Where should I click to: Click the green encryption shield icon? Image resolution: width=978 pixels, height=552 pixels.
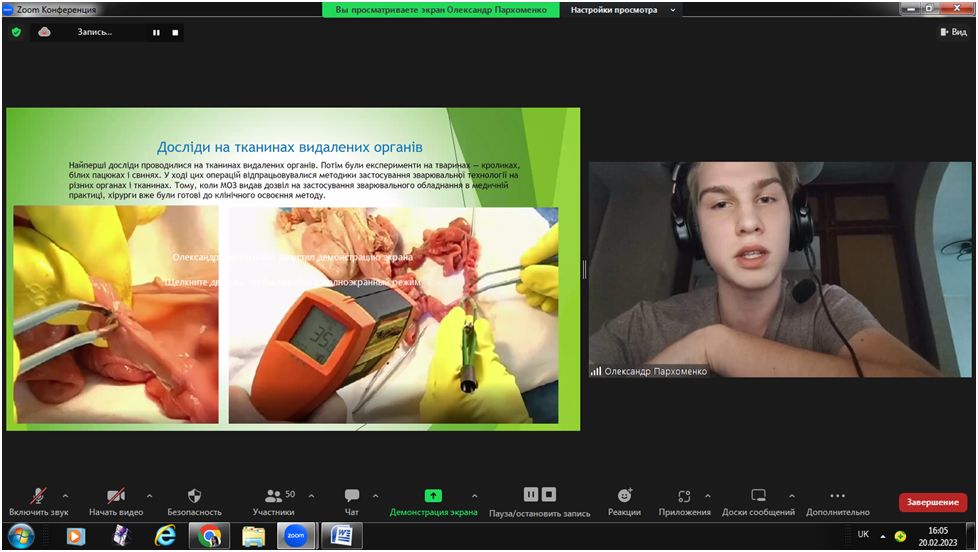coord(16,32)
